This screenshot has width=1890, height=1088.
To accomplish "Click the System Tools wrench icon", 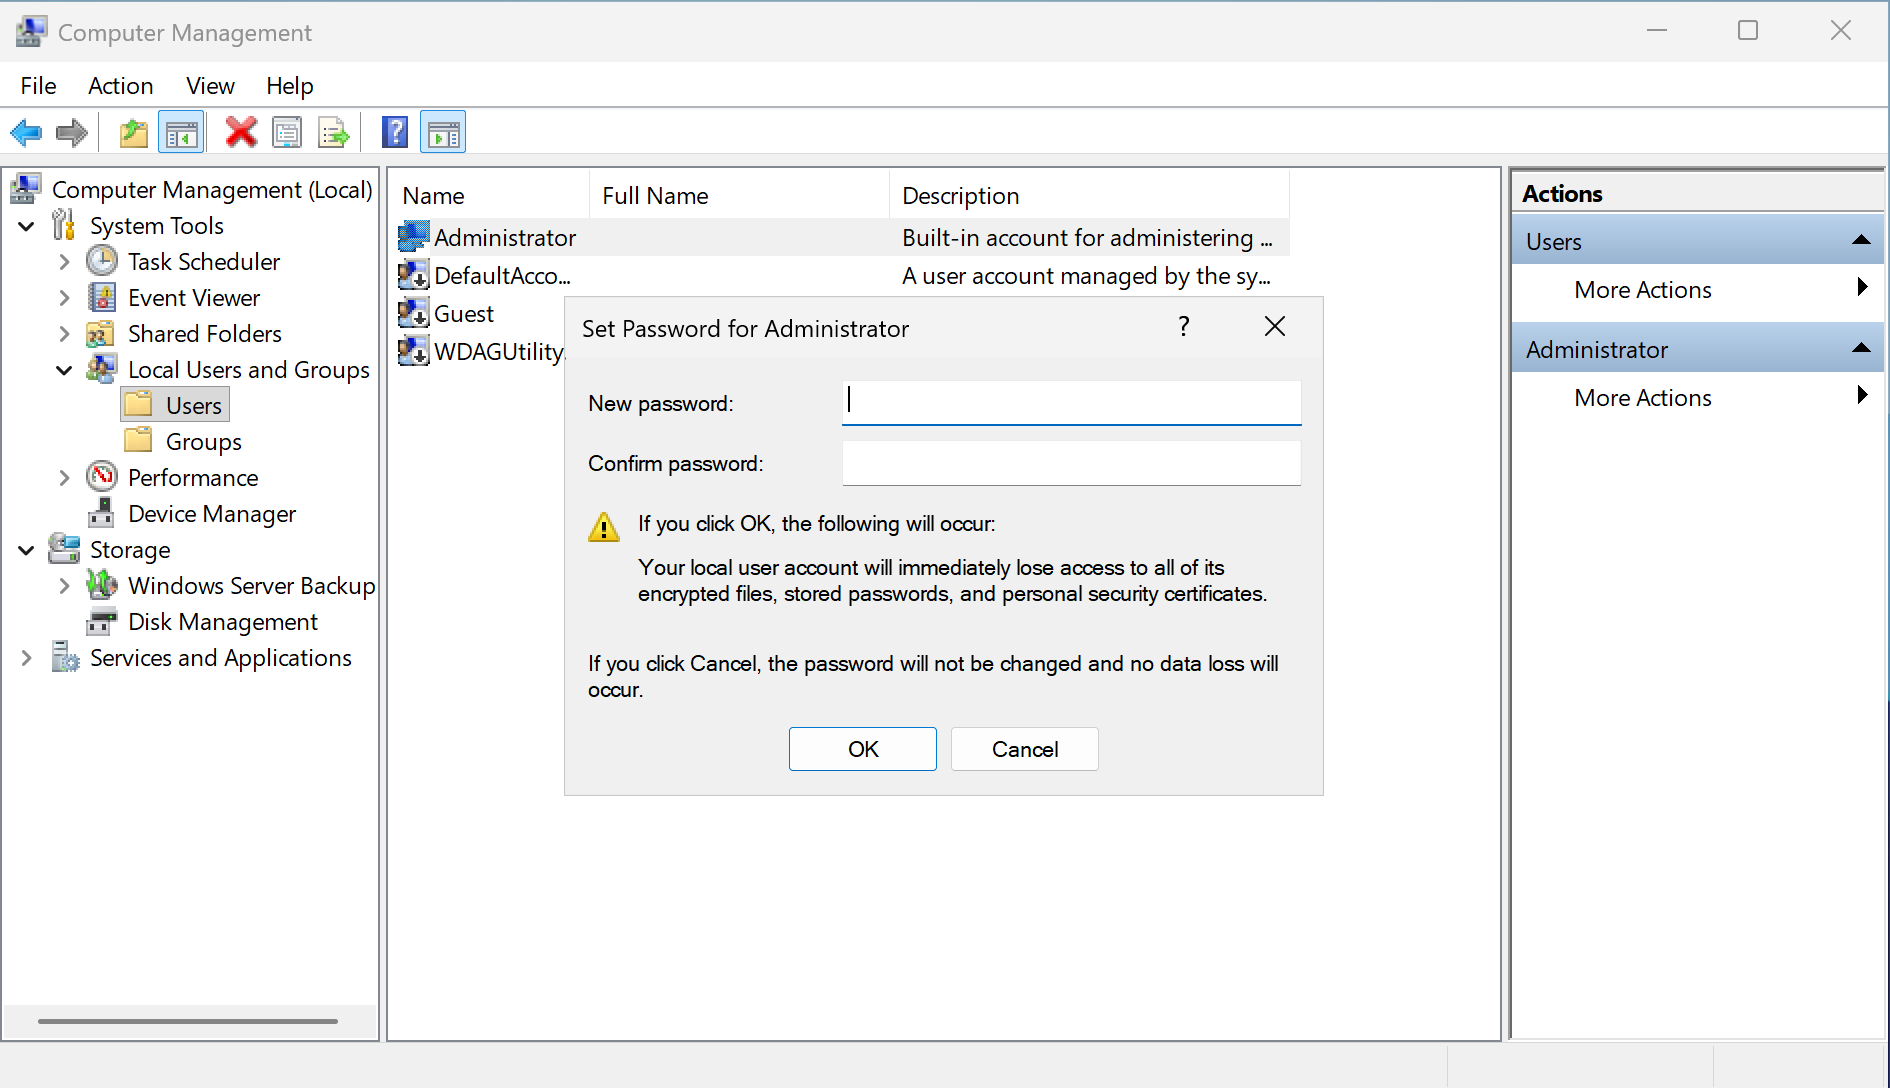I will (64, 225).
